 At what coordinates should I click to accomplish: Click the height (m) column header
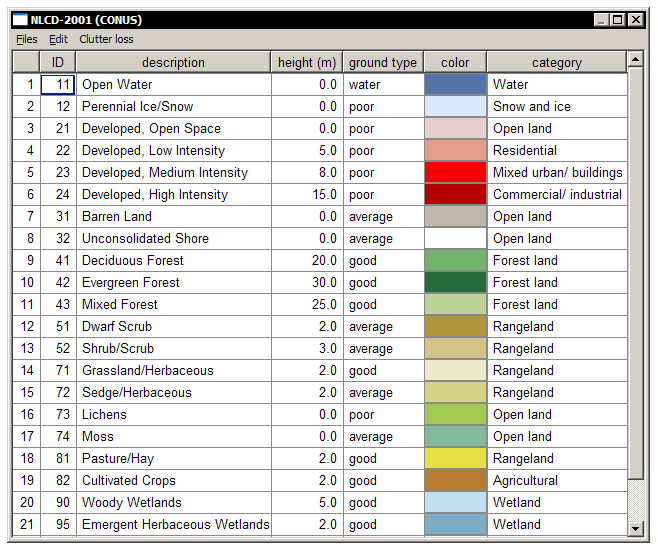point(307,62)
